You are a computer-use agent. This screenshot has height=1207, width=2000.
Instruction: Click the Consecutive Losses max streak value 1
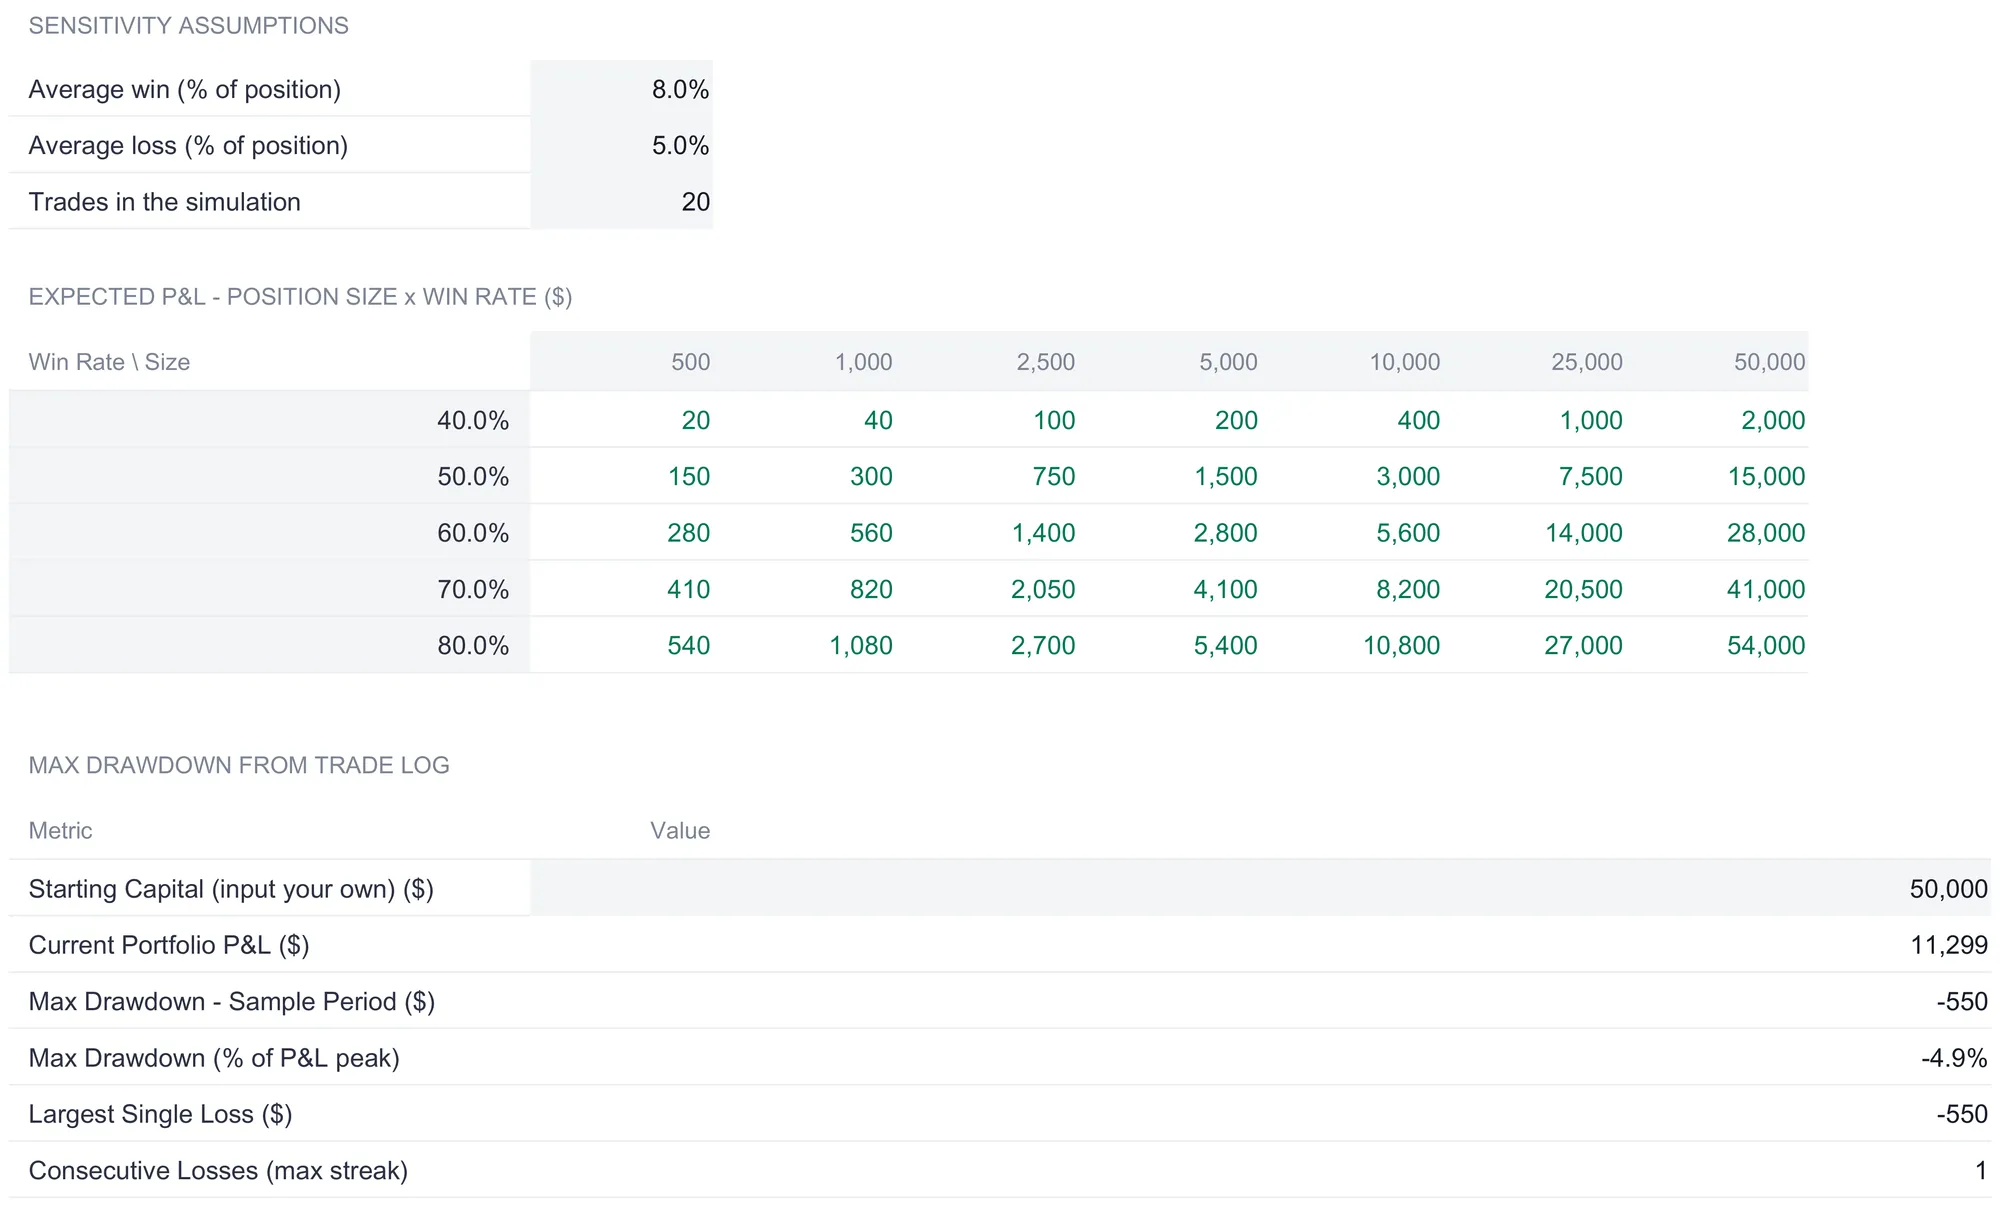1981,1169
